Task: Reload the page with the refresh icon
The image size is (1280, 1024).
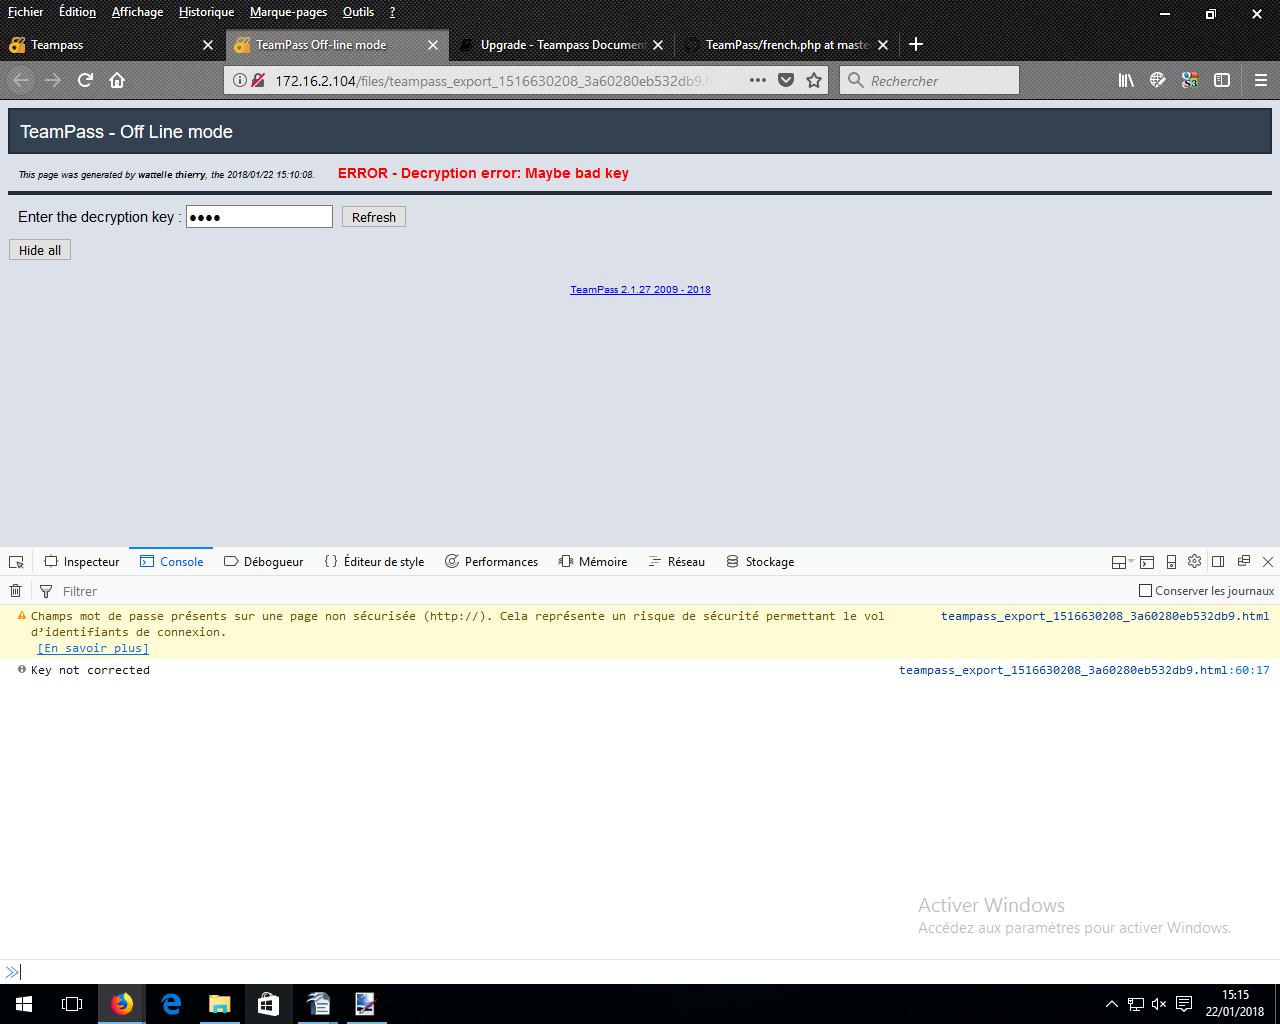Action: coord(84,80)
